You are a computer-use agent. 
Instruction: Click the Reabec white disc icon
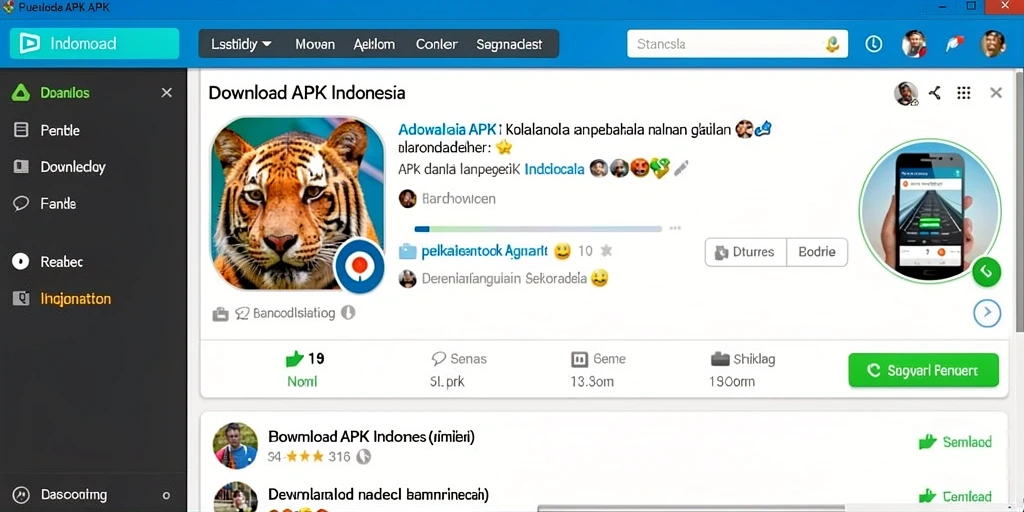click(x=21, y=261)
